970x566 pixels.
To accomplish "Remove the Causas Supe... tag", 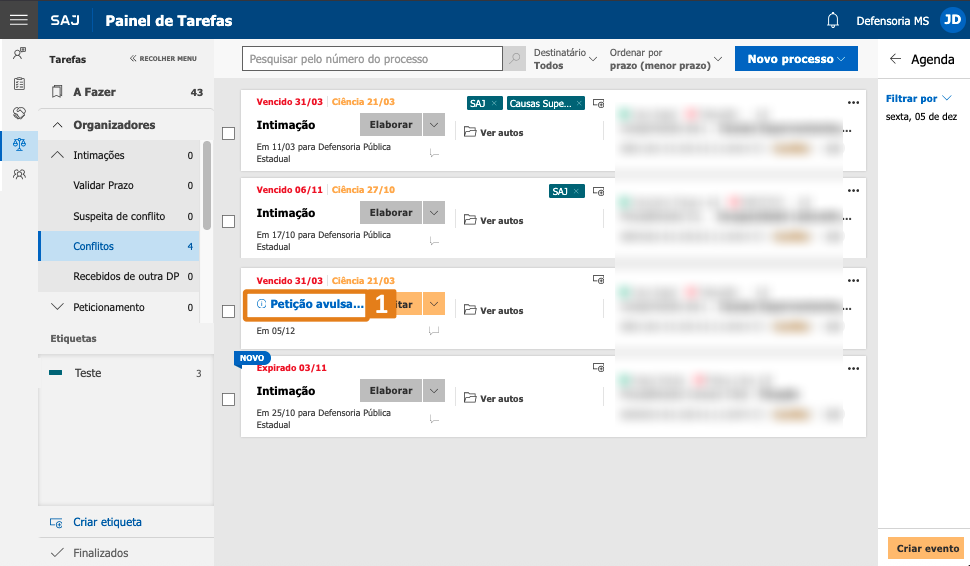I will [578, 103].
